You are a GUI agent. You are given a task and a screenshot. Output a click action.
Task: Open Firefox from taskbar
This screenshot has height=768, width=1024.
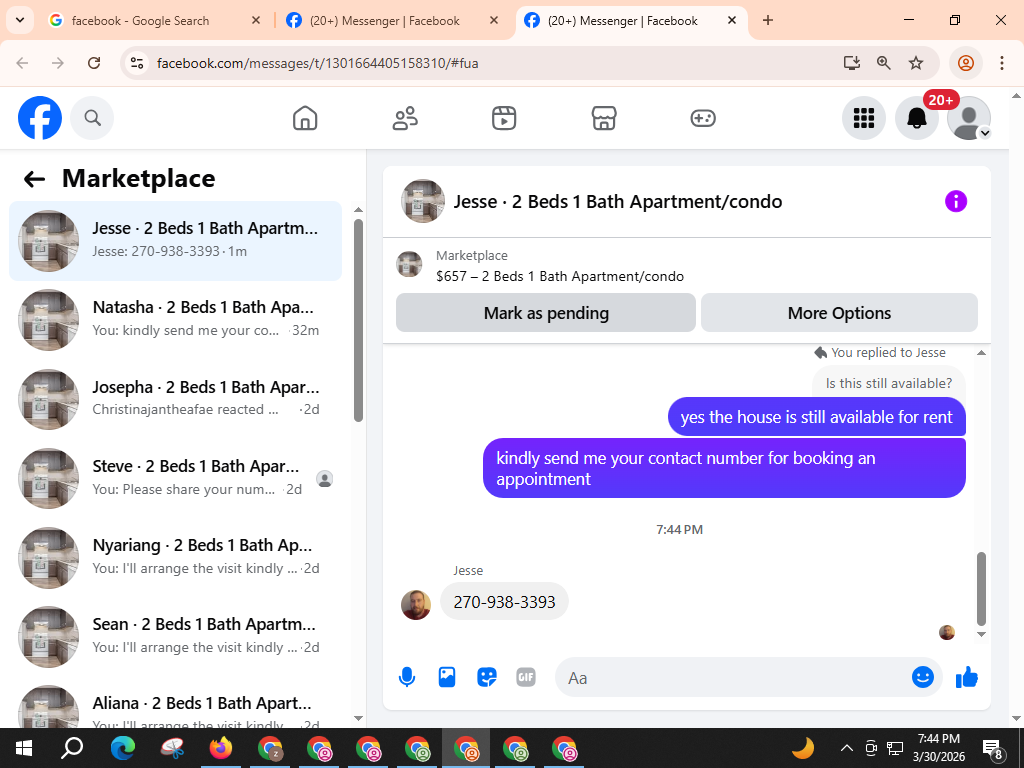pos(221,748)
